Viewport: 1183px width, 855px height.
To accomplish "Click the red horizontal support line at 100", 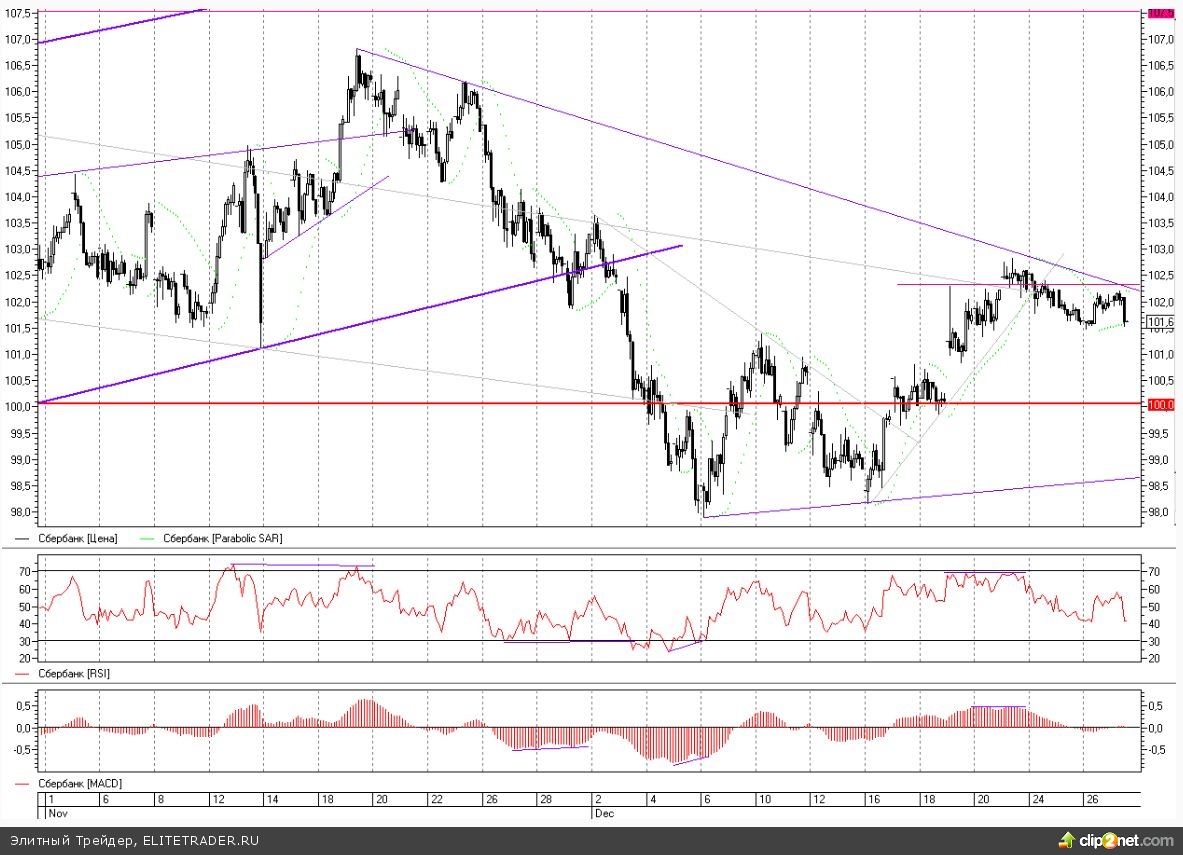I will coord(400,403).
